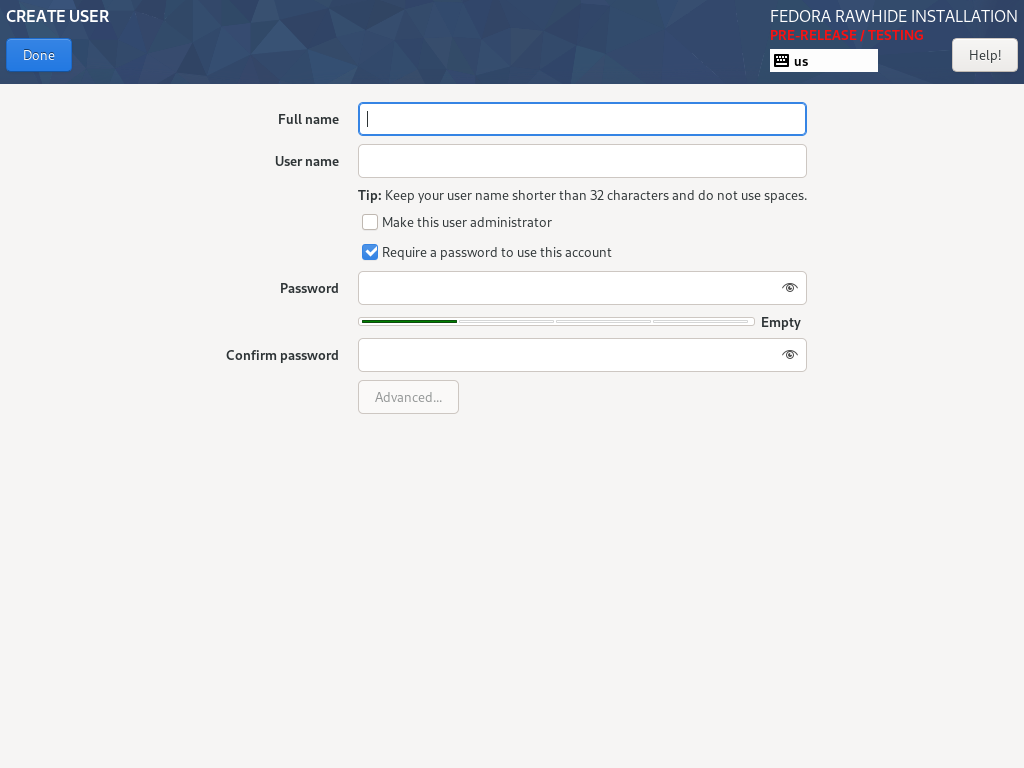This screenshot has width=1024, height=768.
Task: Click the 'Confirm password' label
Action: click(282, 356)
